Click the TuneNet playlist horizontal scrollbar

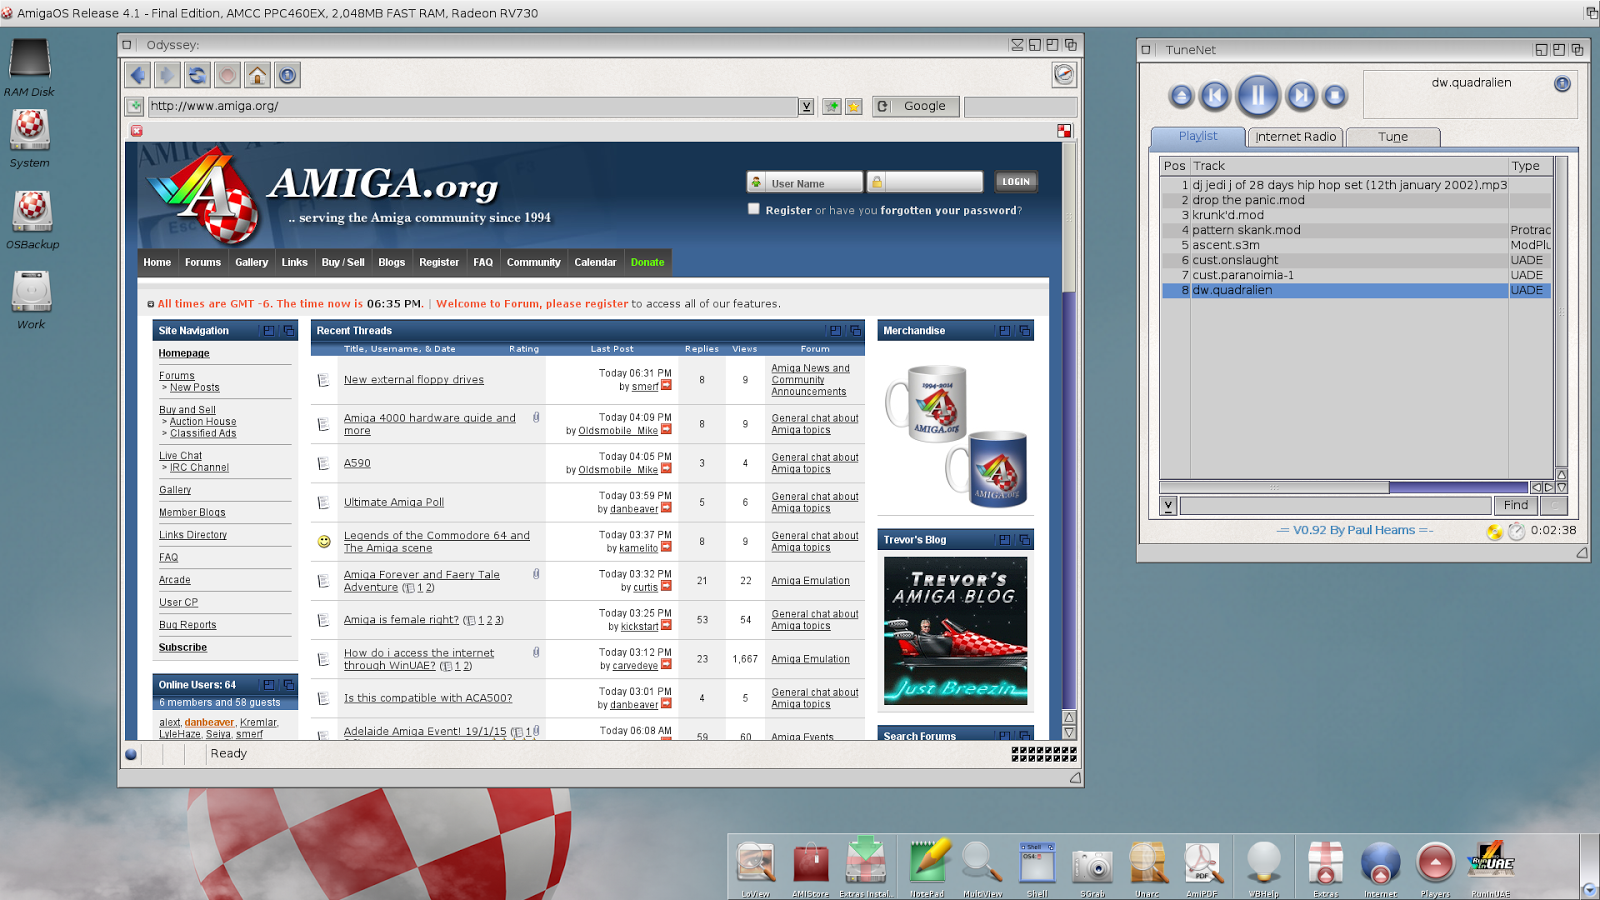click(x=1345, y=488)
